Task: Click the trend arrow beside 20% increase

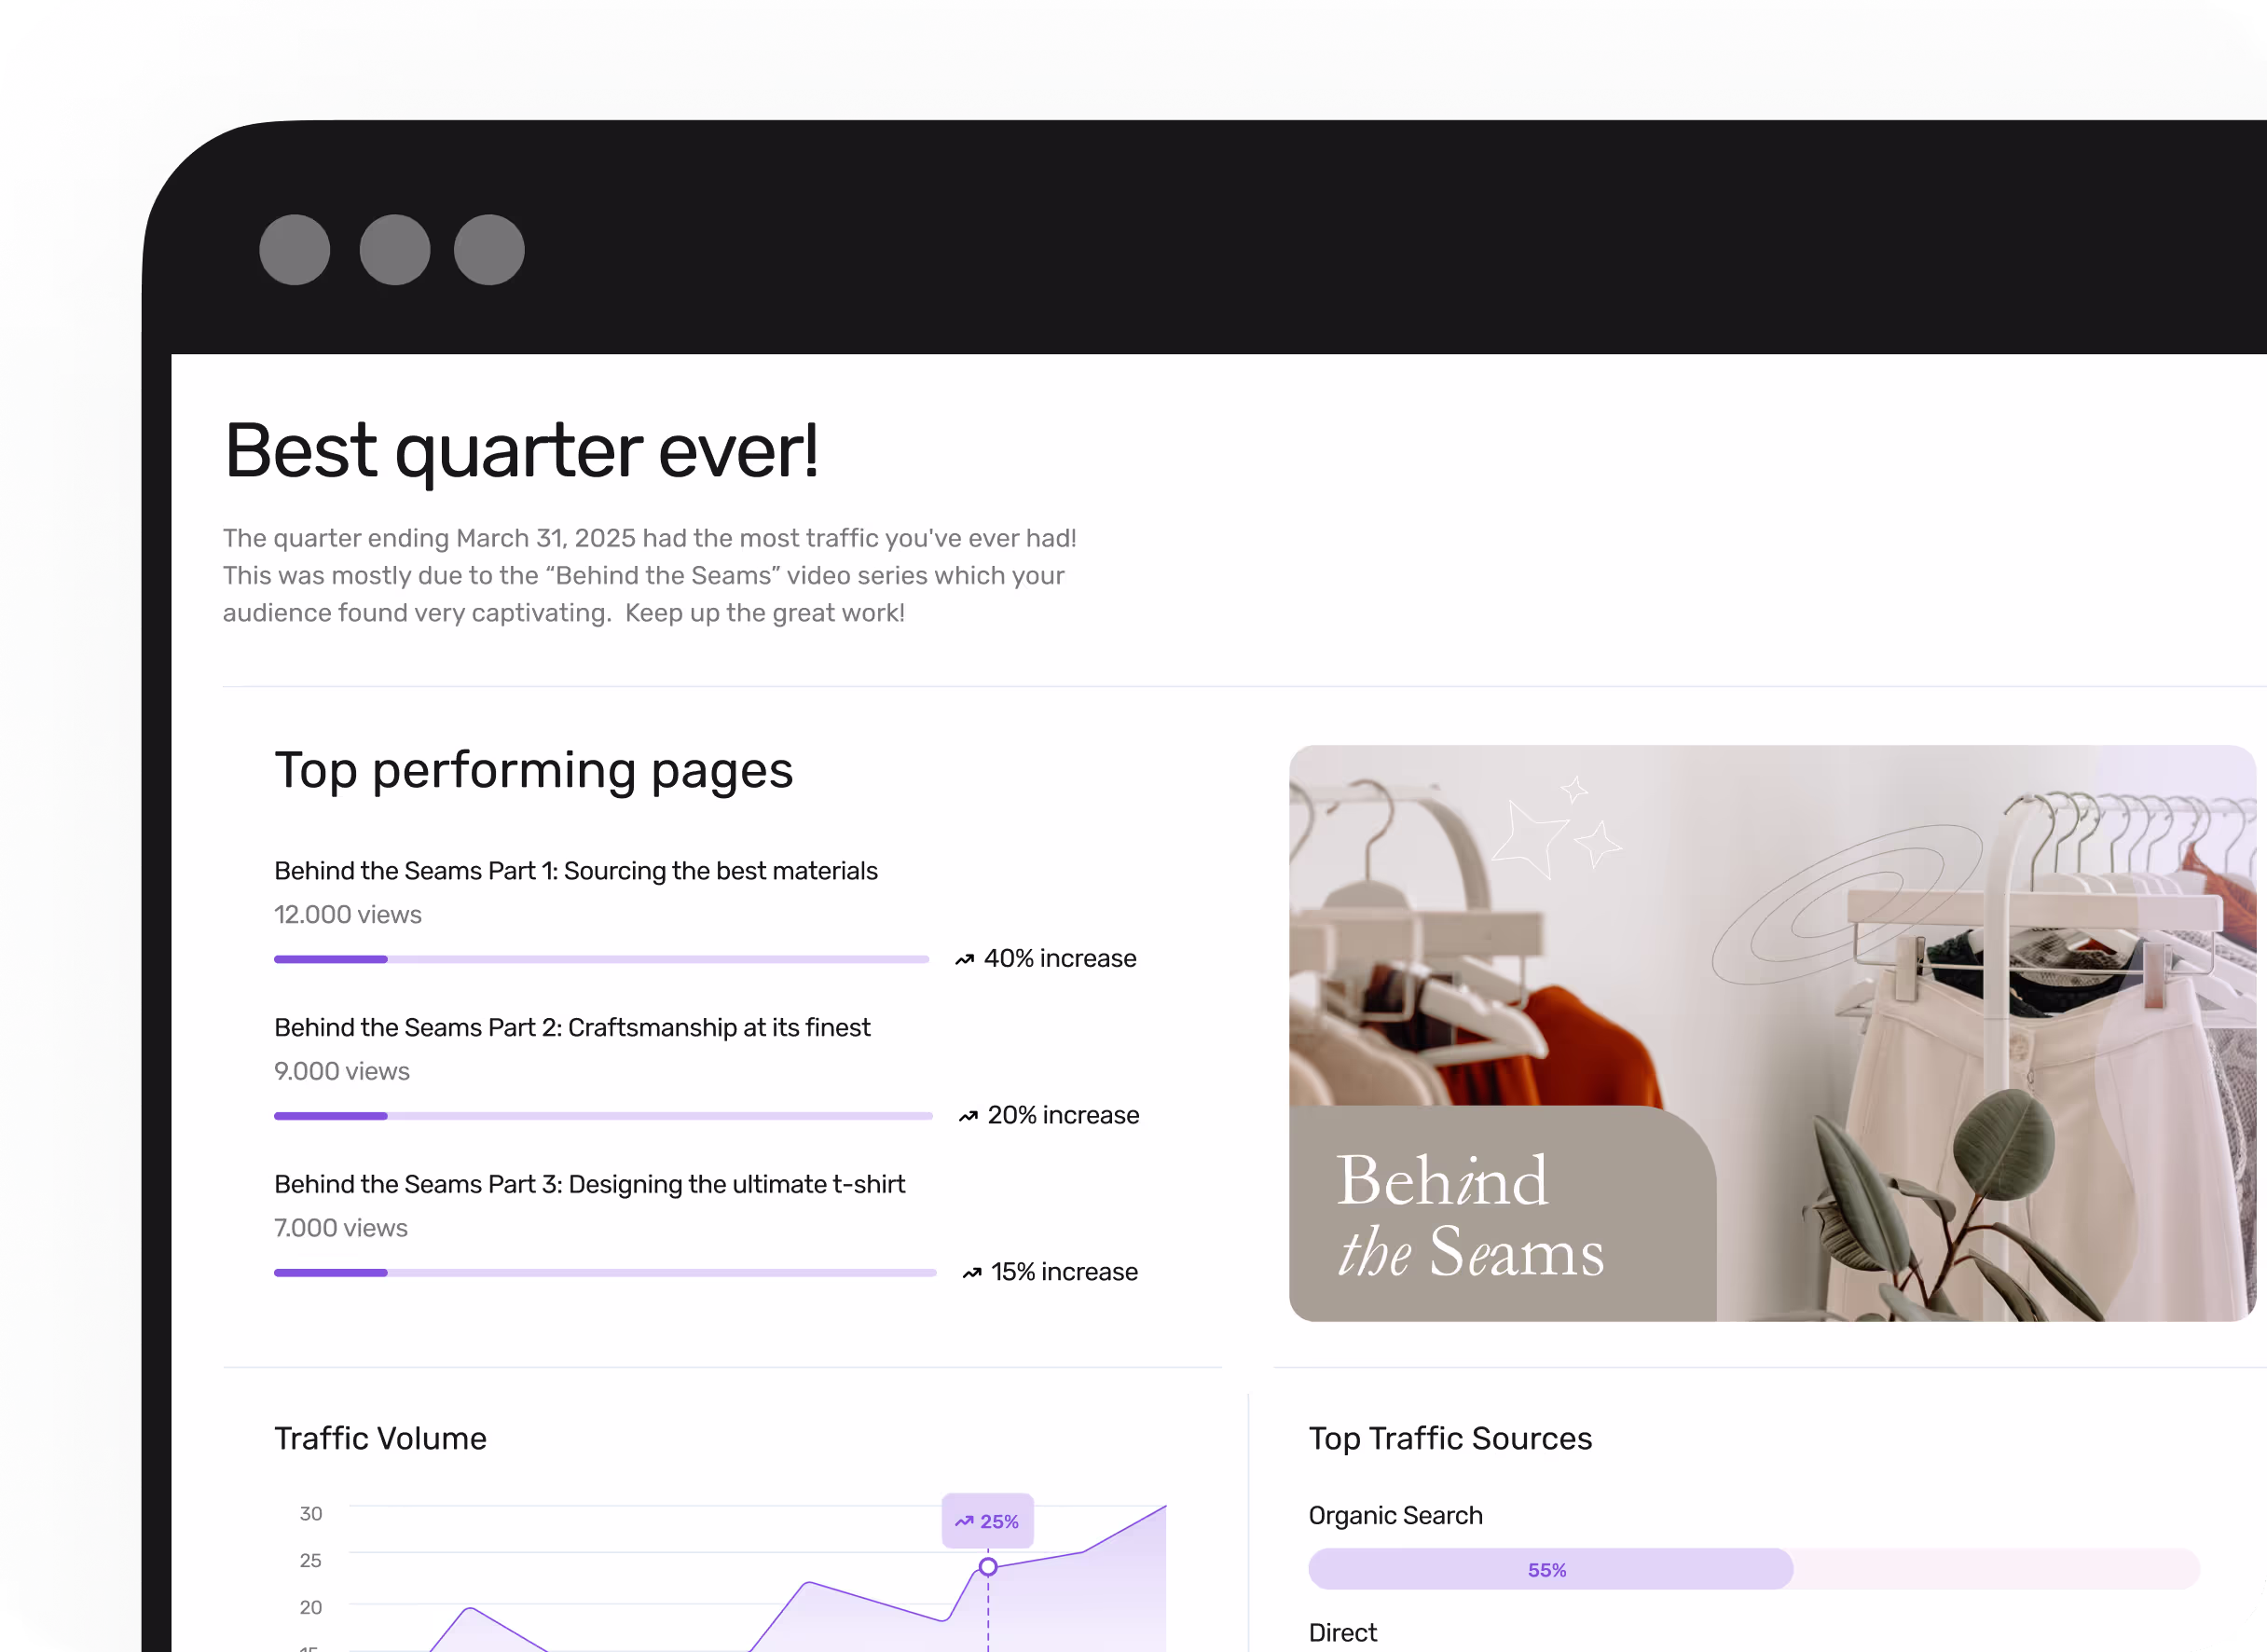Action: click(968, 1116)
